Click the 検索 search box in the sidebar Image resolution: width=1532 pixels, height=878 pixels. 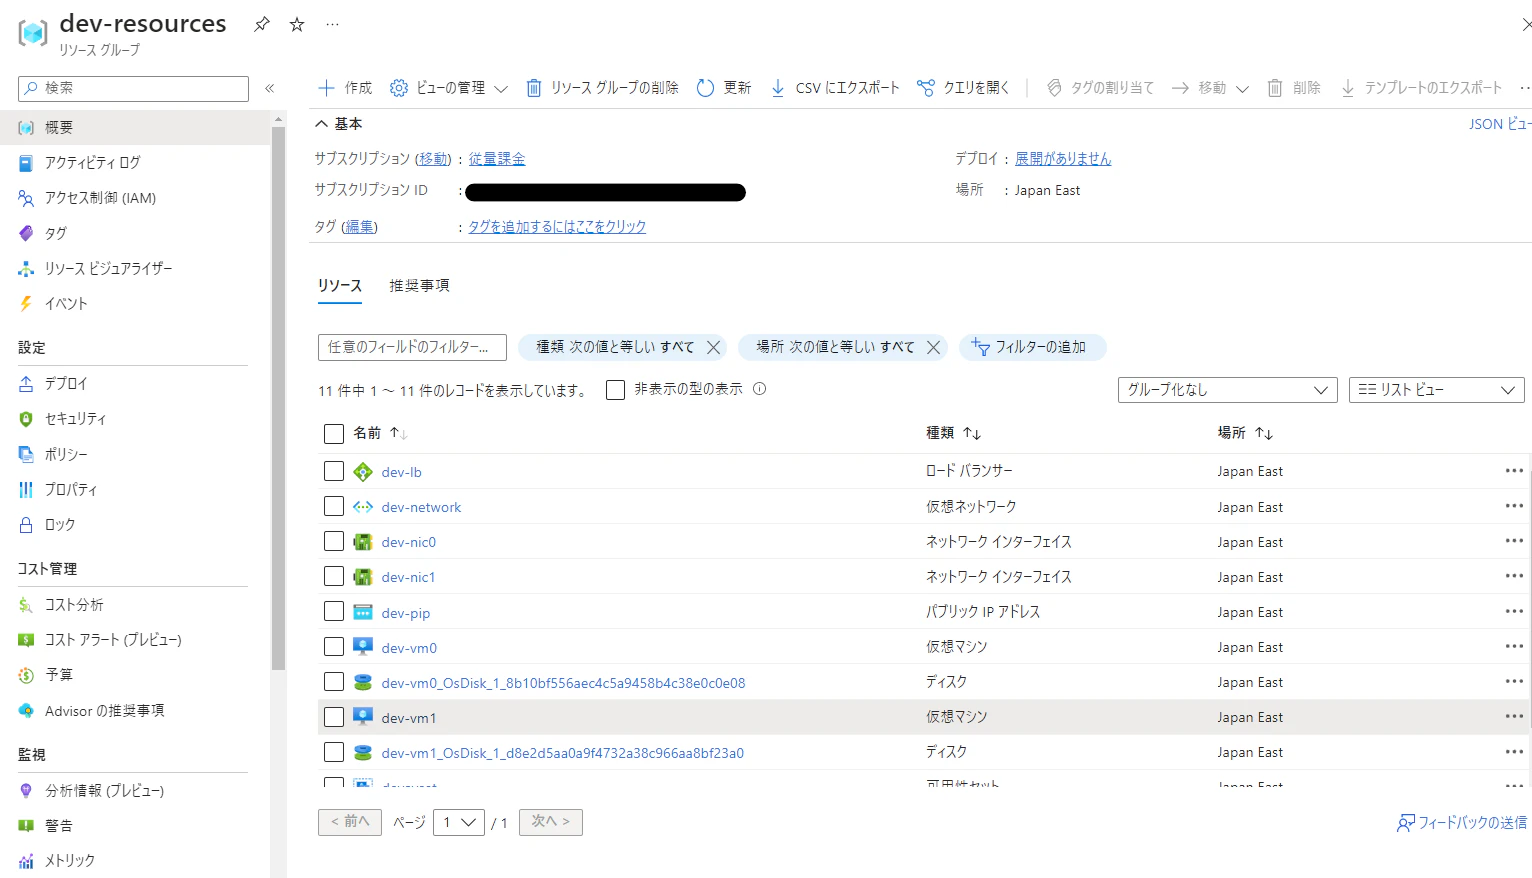(133, 88)
